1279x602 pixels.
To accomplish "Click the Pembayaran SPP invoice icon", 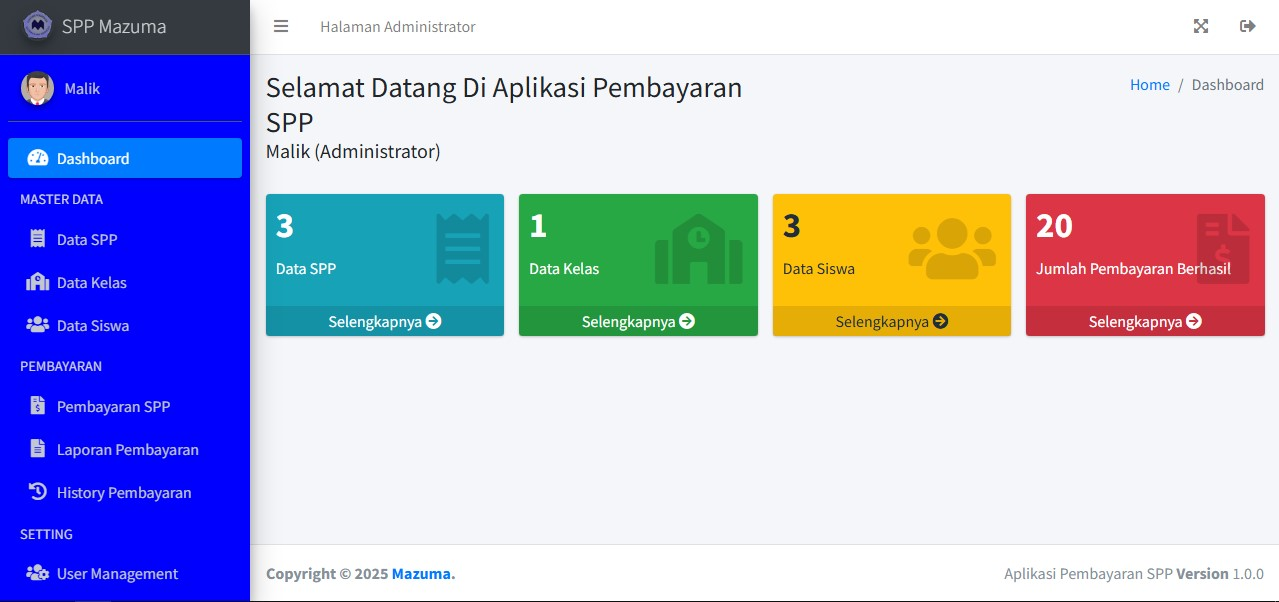I will click(x=38, y=406).
